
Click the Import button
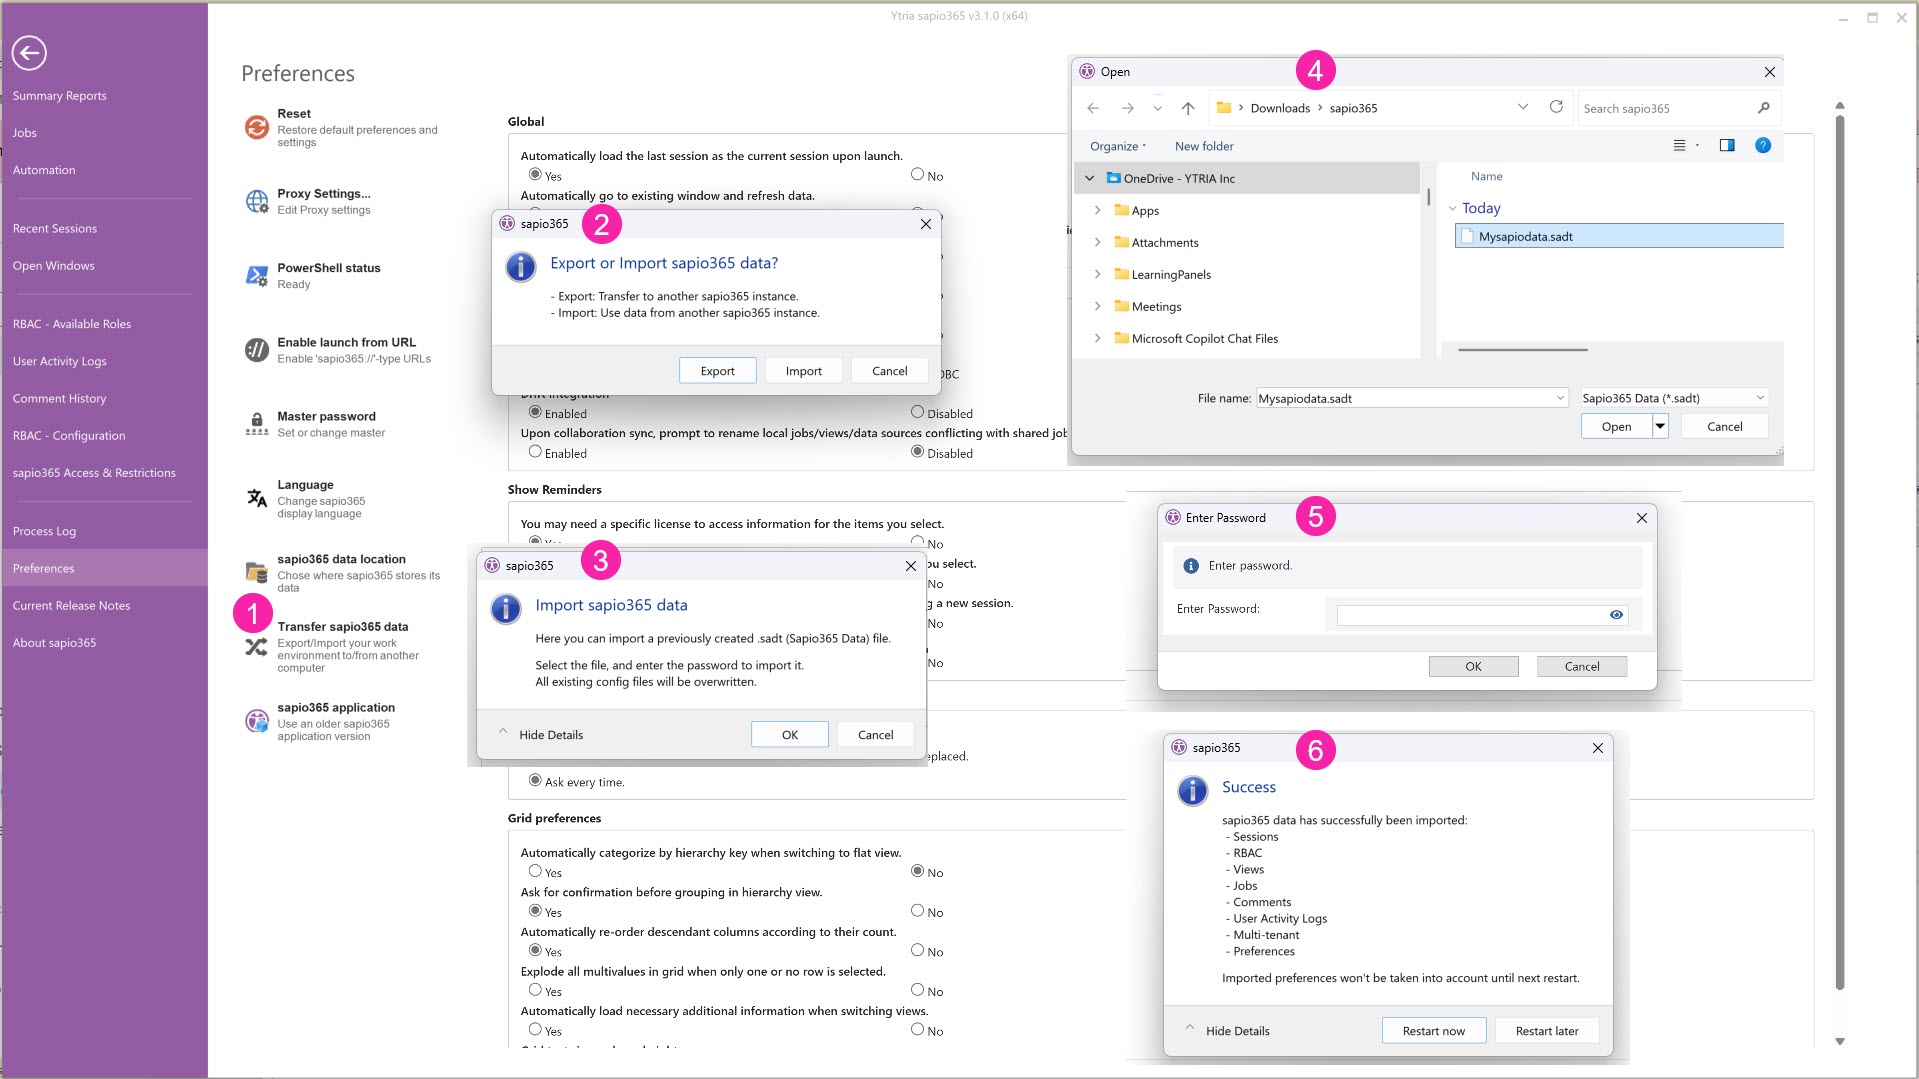tap(803, 371)
